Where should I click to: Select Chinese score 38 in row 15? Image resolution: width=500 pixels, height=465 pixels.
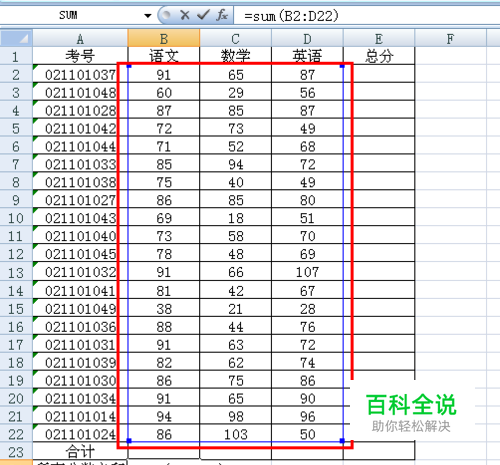164,309
